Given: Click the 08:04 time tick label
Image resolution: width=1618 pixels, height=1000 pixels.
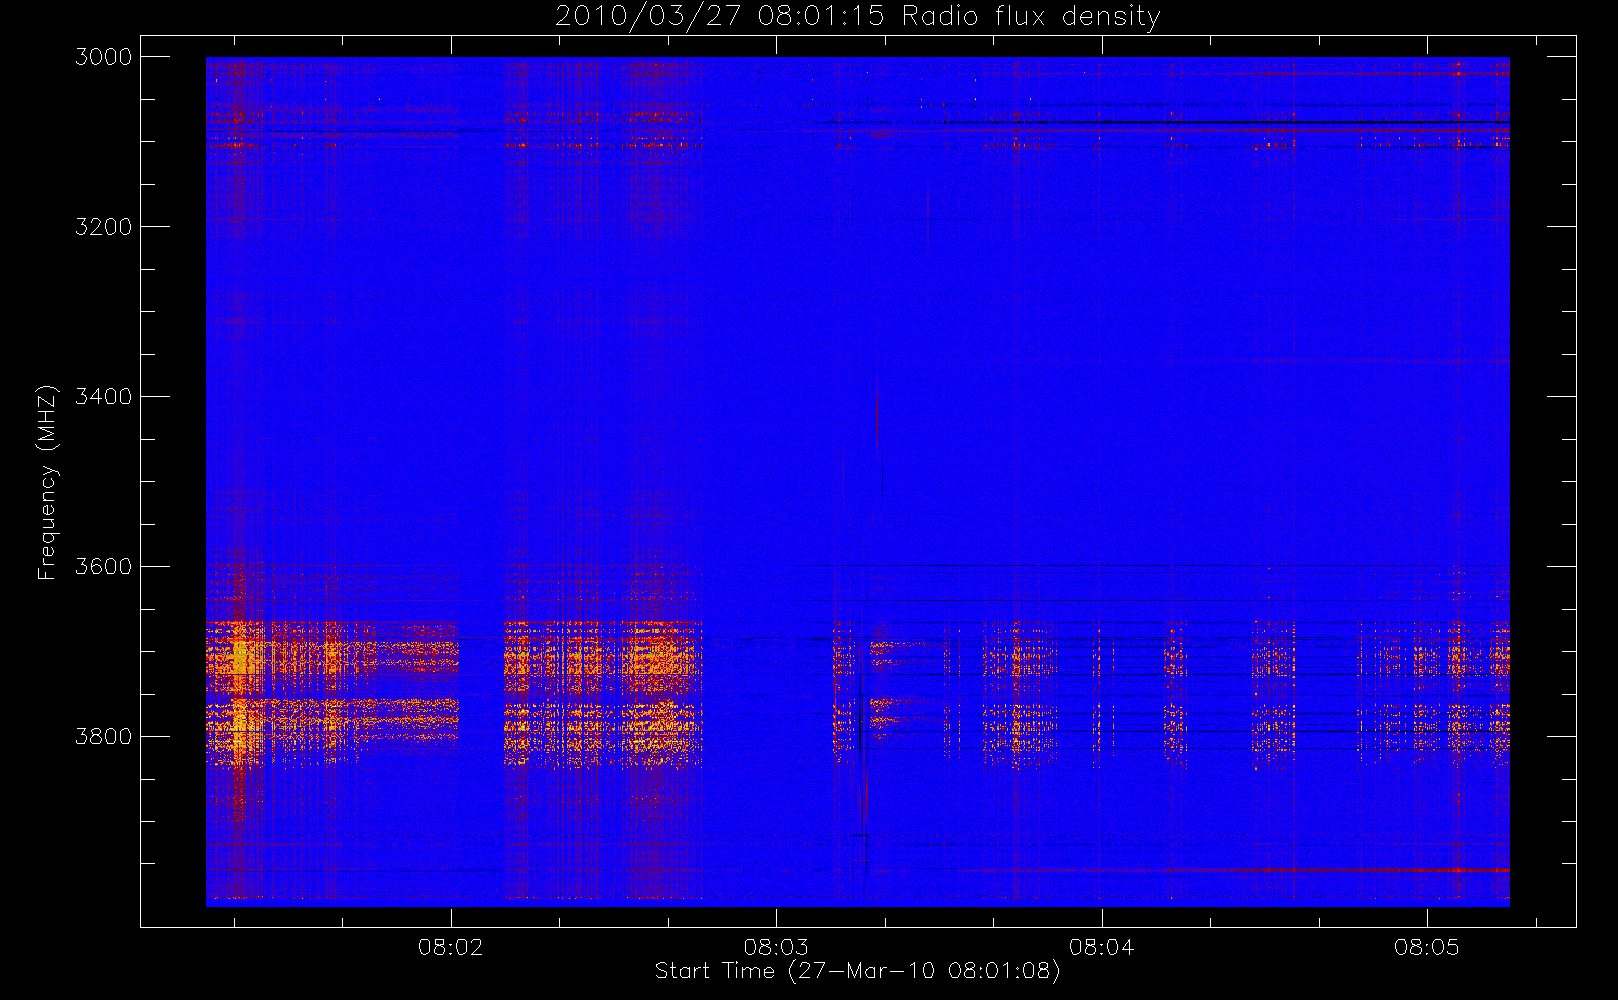Looking at the screenshot, I should 1101,947.
